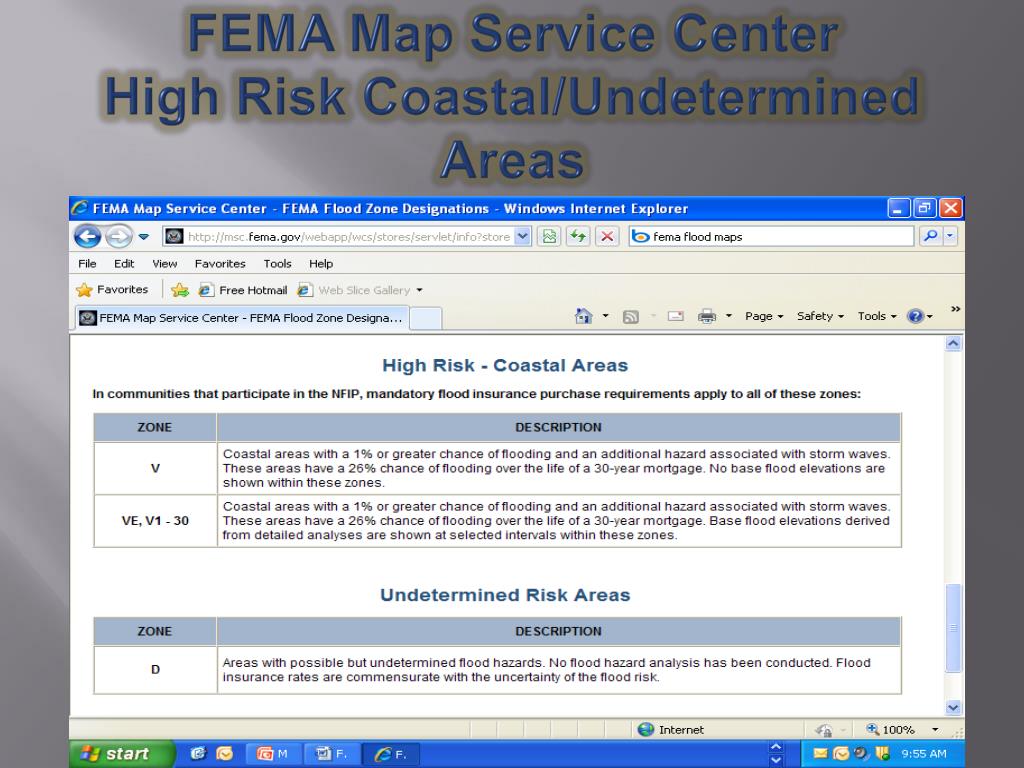1024x768 pixels.
Task: Click the taskbar toolbar down arrow
Action: click(776, 761)
